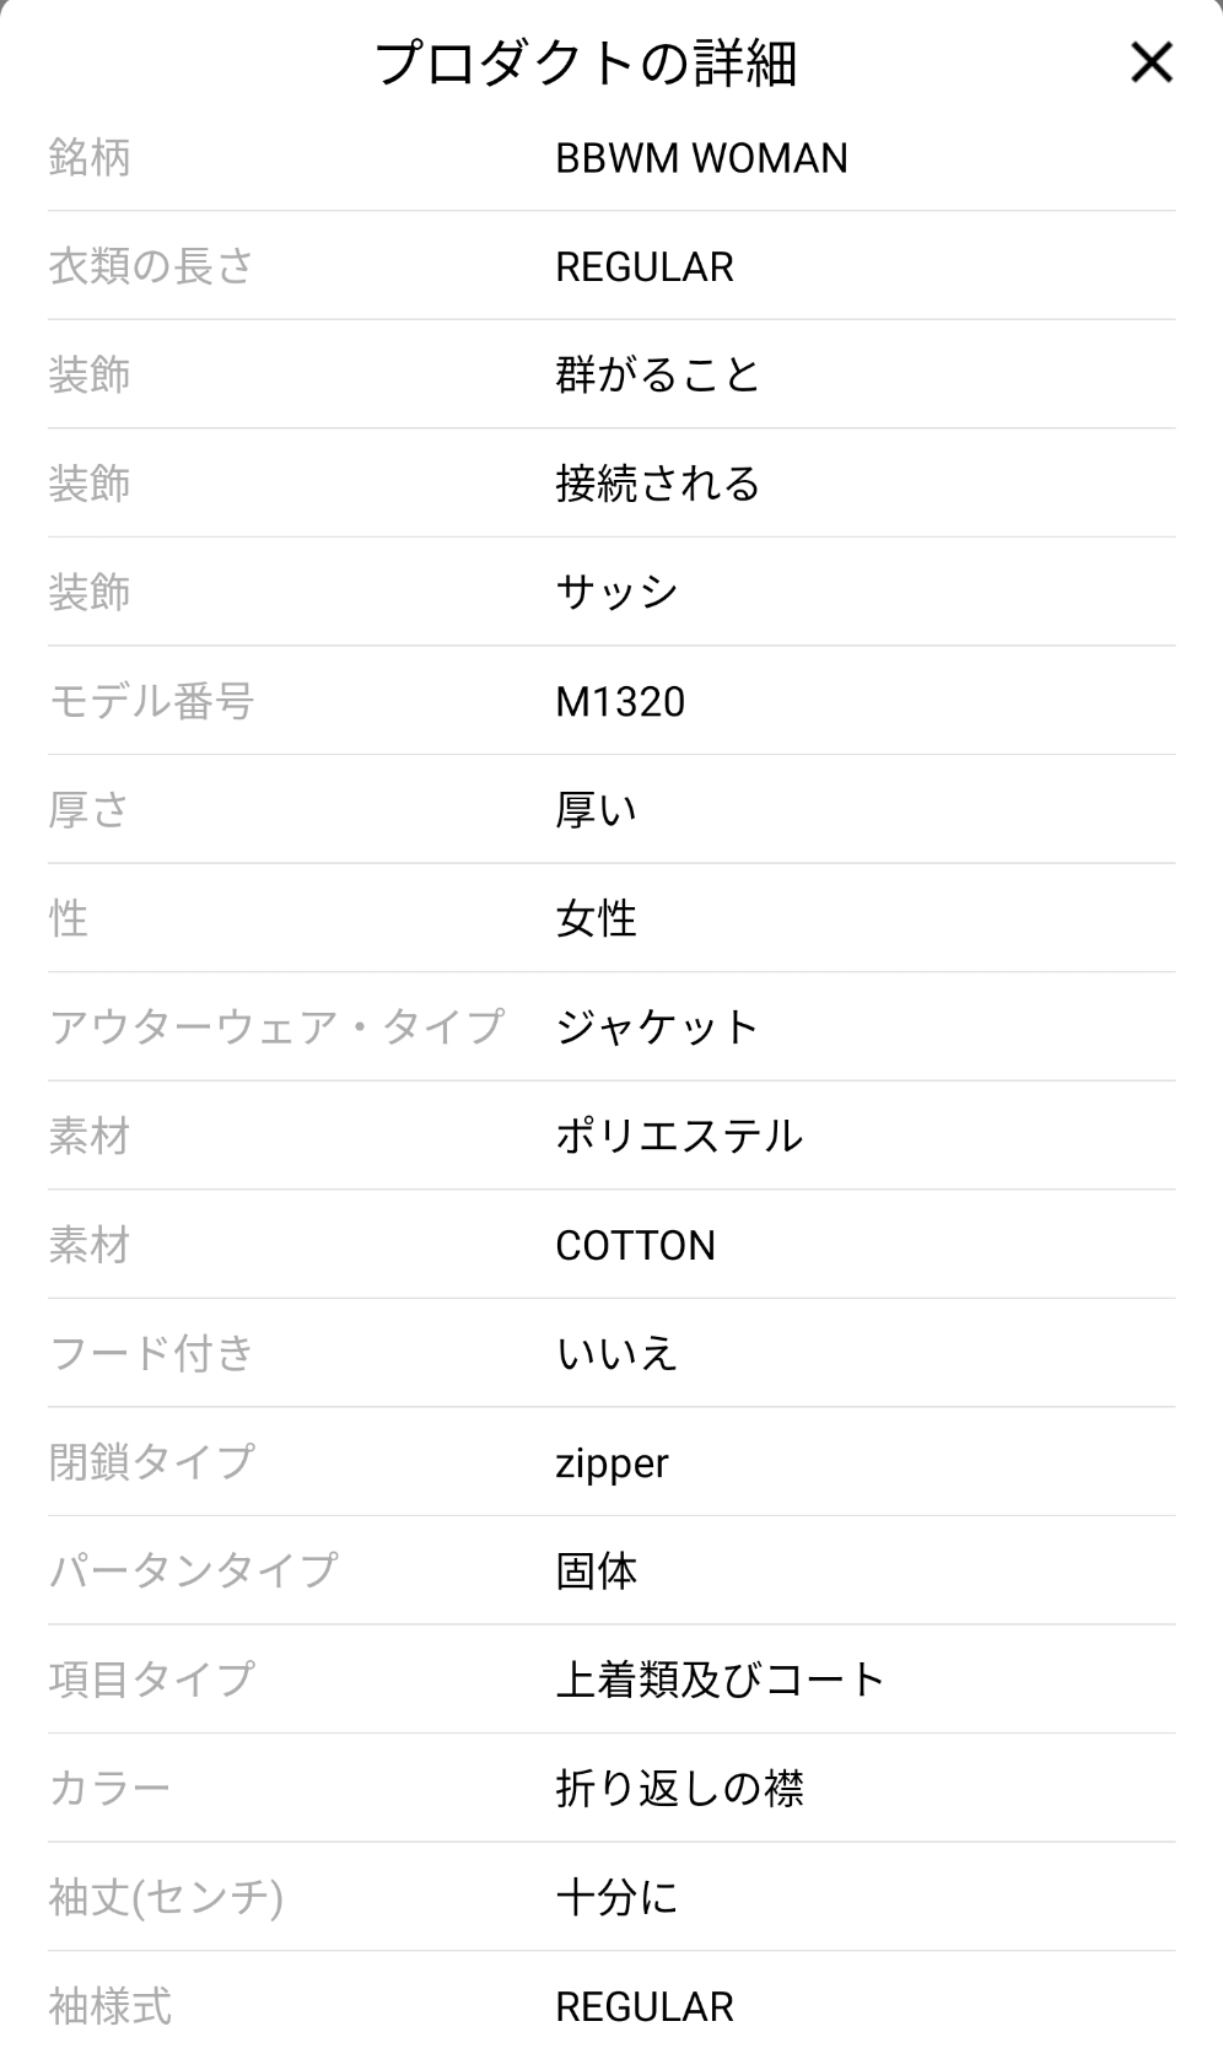Viewport: 1223px width, 2048px height.
Task: Tap the 銘柄 row label
Action: pyautogui.click(x=90, y=158)
